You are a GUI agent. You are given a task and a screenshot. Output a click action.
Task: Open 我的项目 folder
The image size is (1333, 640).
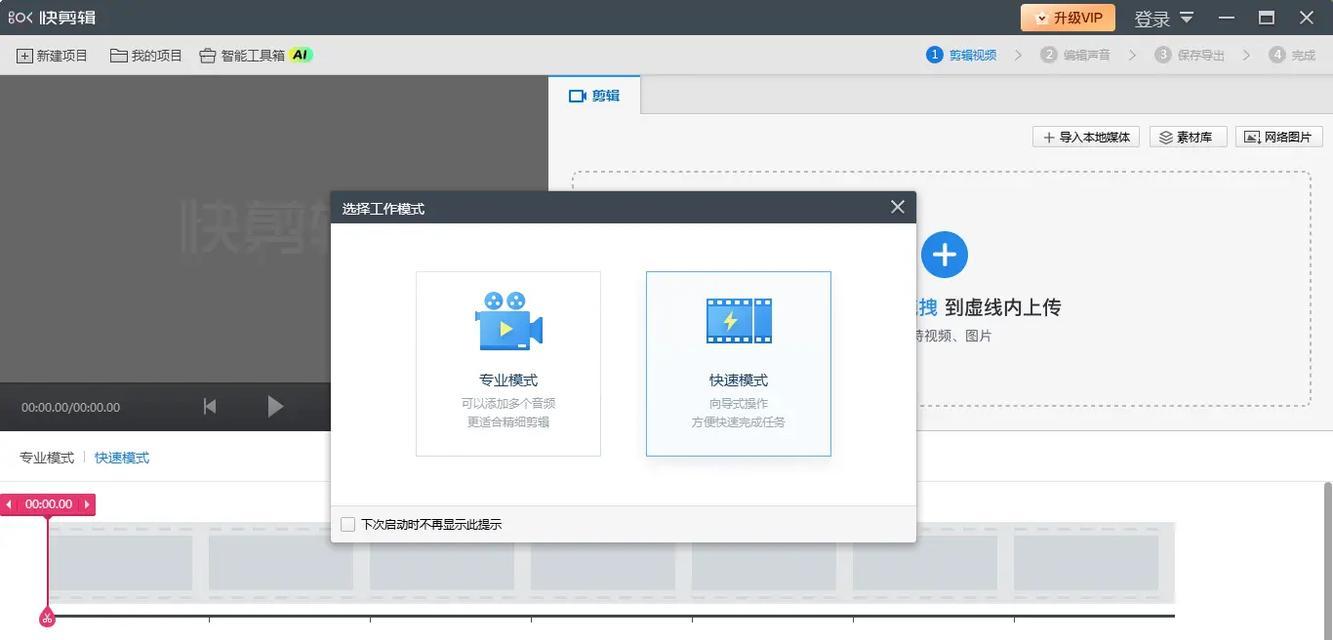[146, 55]
